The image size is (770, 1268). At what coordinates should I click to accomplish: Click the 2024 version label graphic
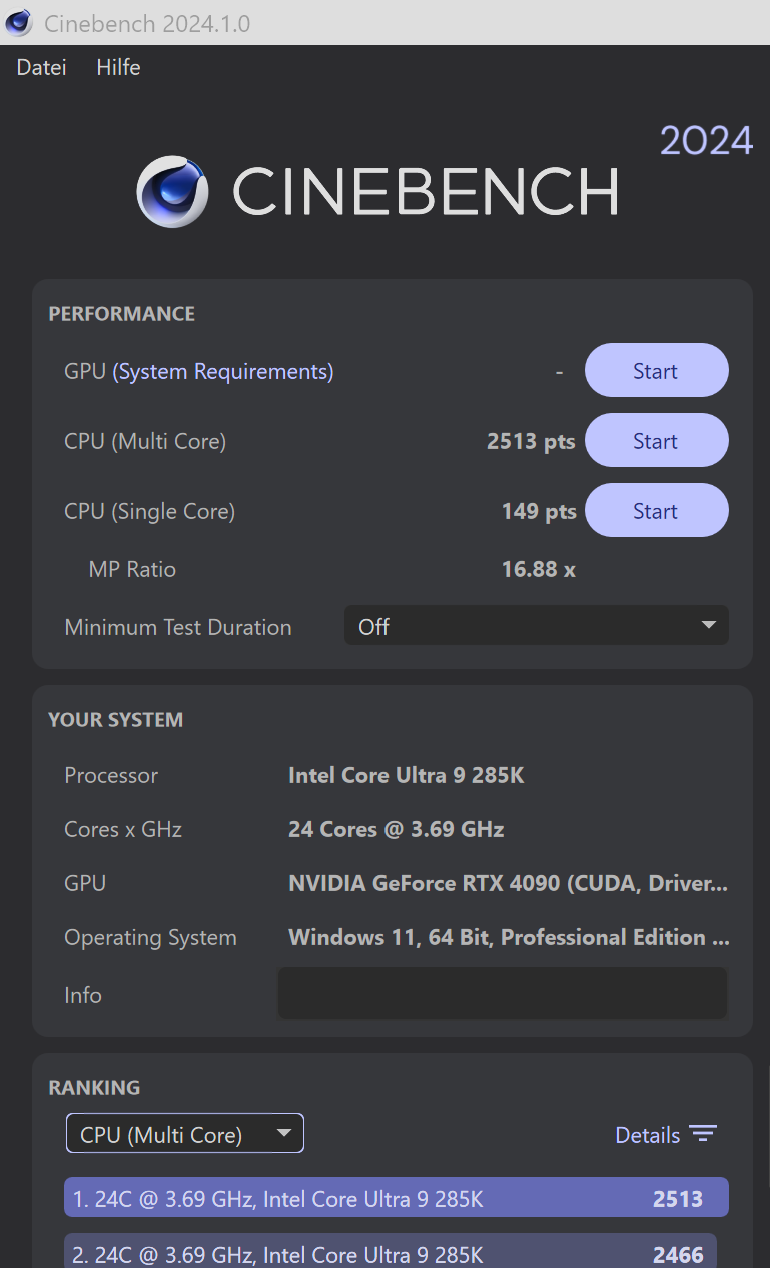[706, 140]
